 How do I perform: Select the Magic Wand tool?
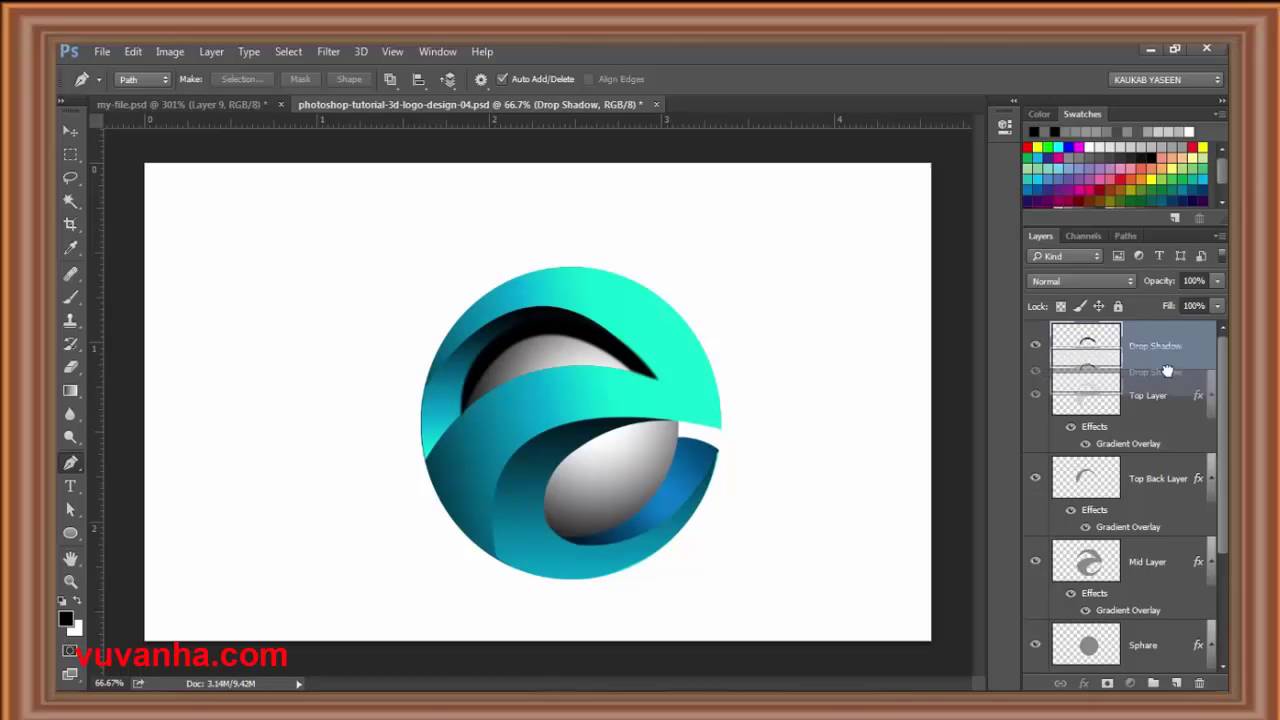[x=70, y=201]
